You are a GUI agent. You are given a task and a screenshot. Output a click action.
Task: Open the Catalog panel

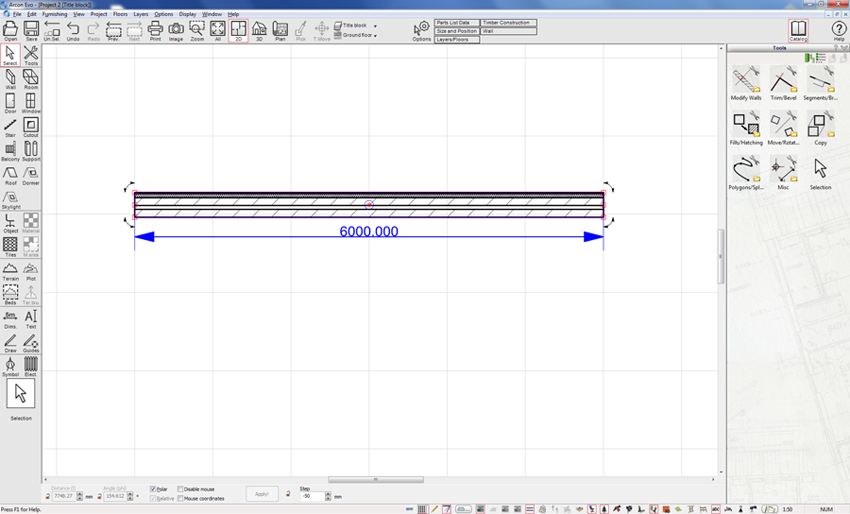(x=798, y=31)
